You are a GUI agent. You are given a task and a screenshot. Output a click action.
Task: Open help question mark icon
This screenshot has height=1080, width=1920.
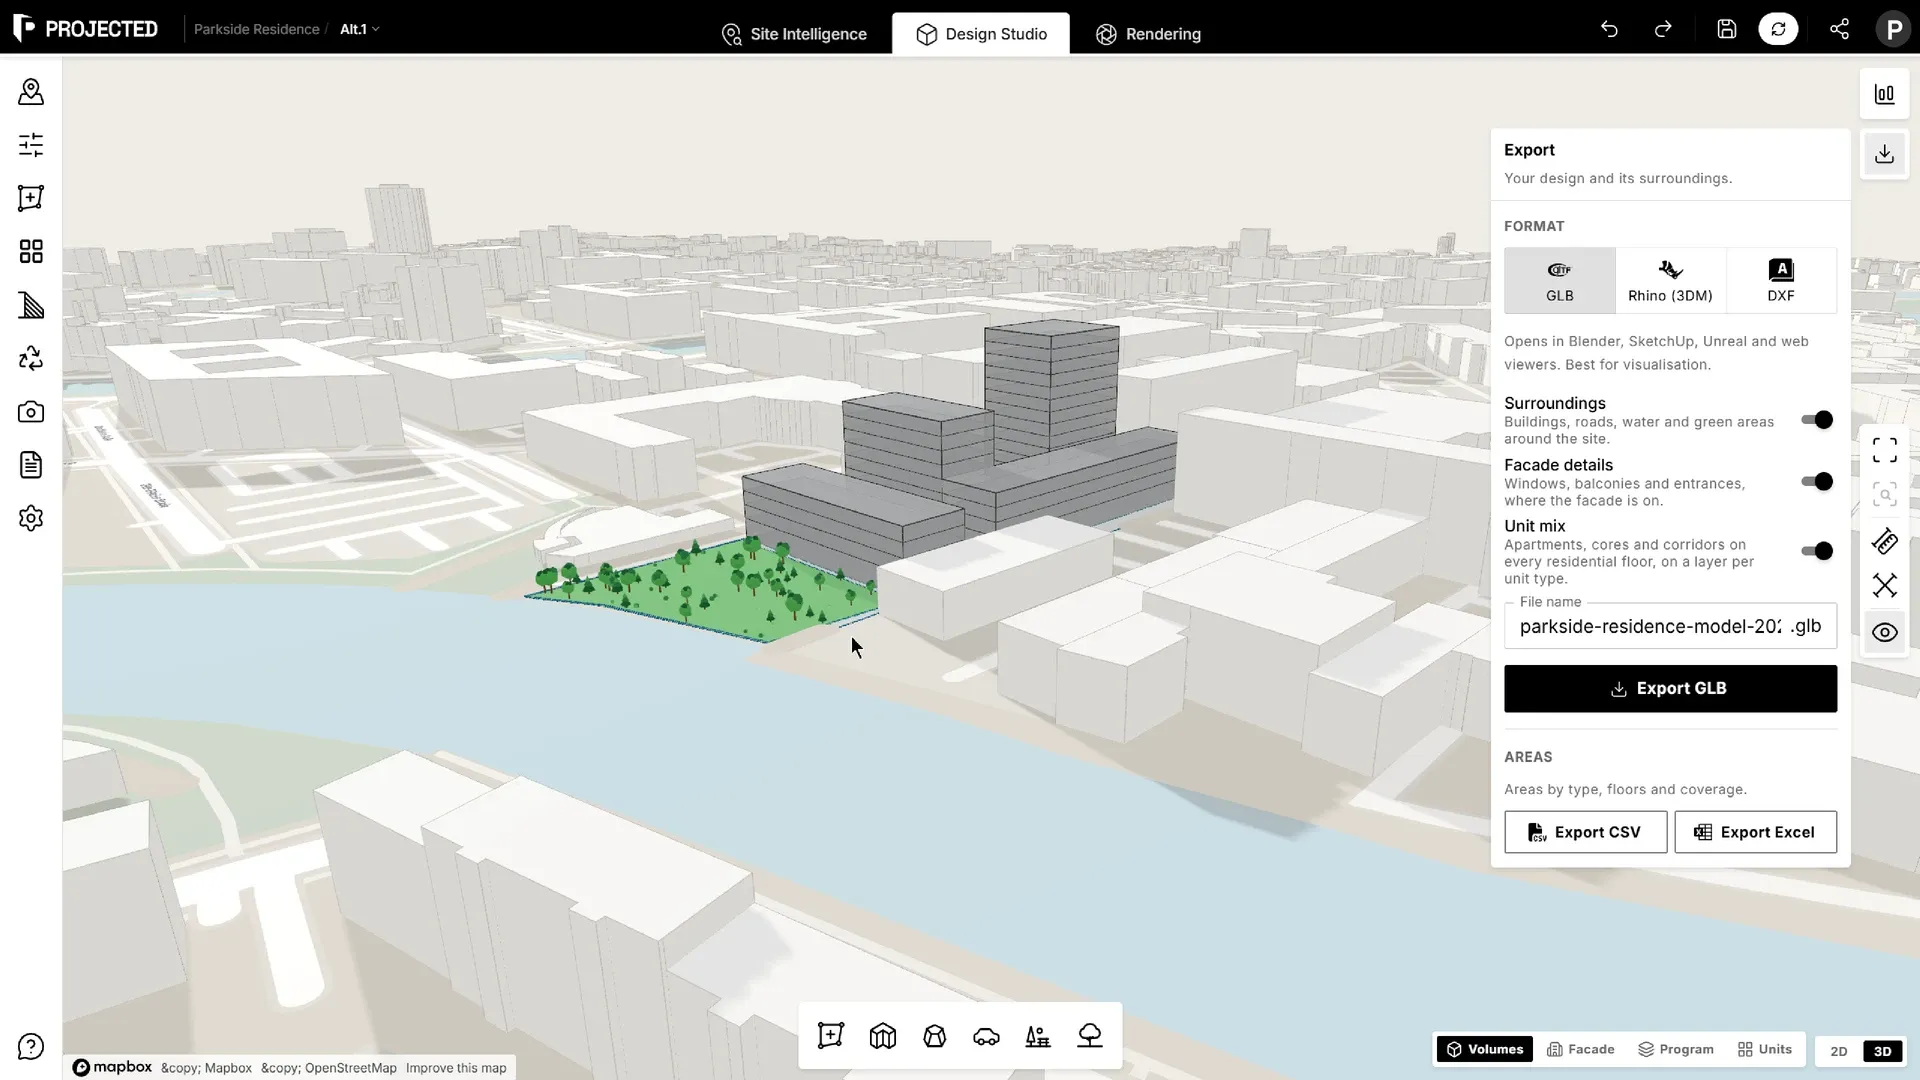[31, 1047]
